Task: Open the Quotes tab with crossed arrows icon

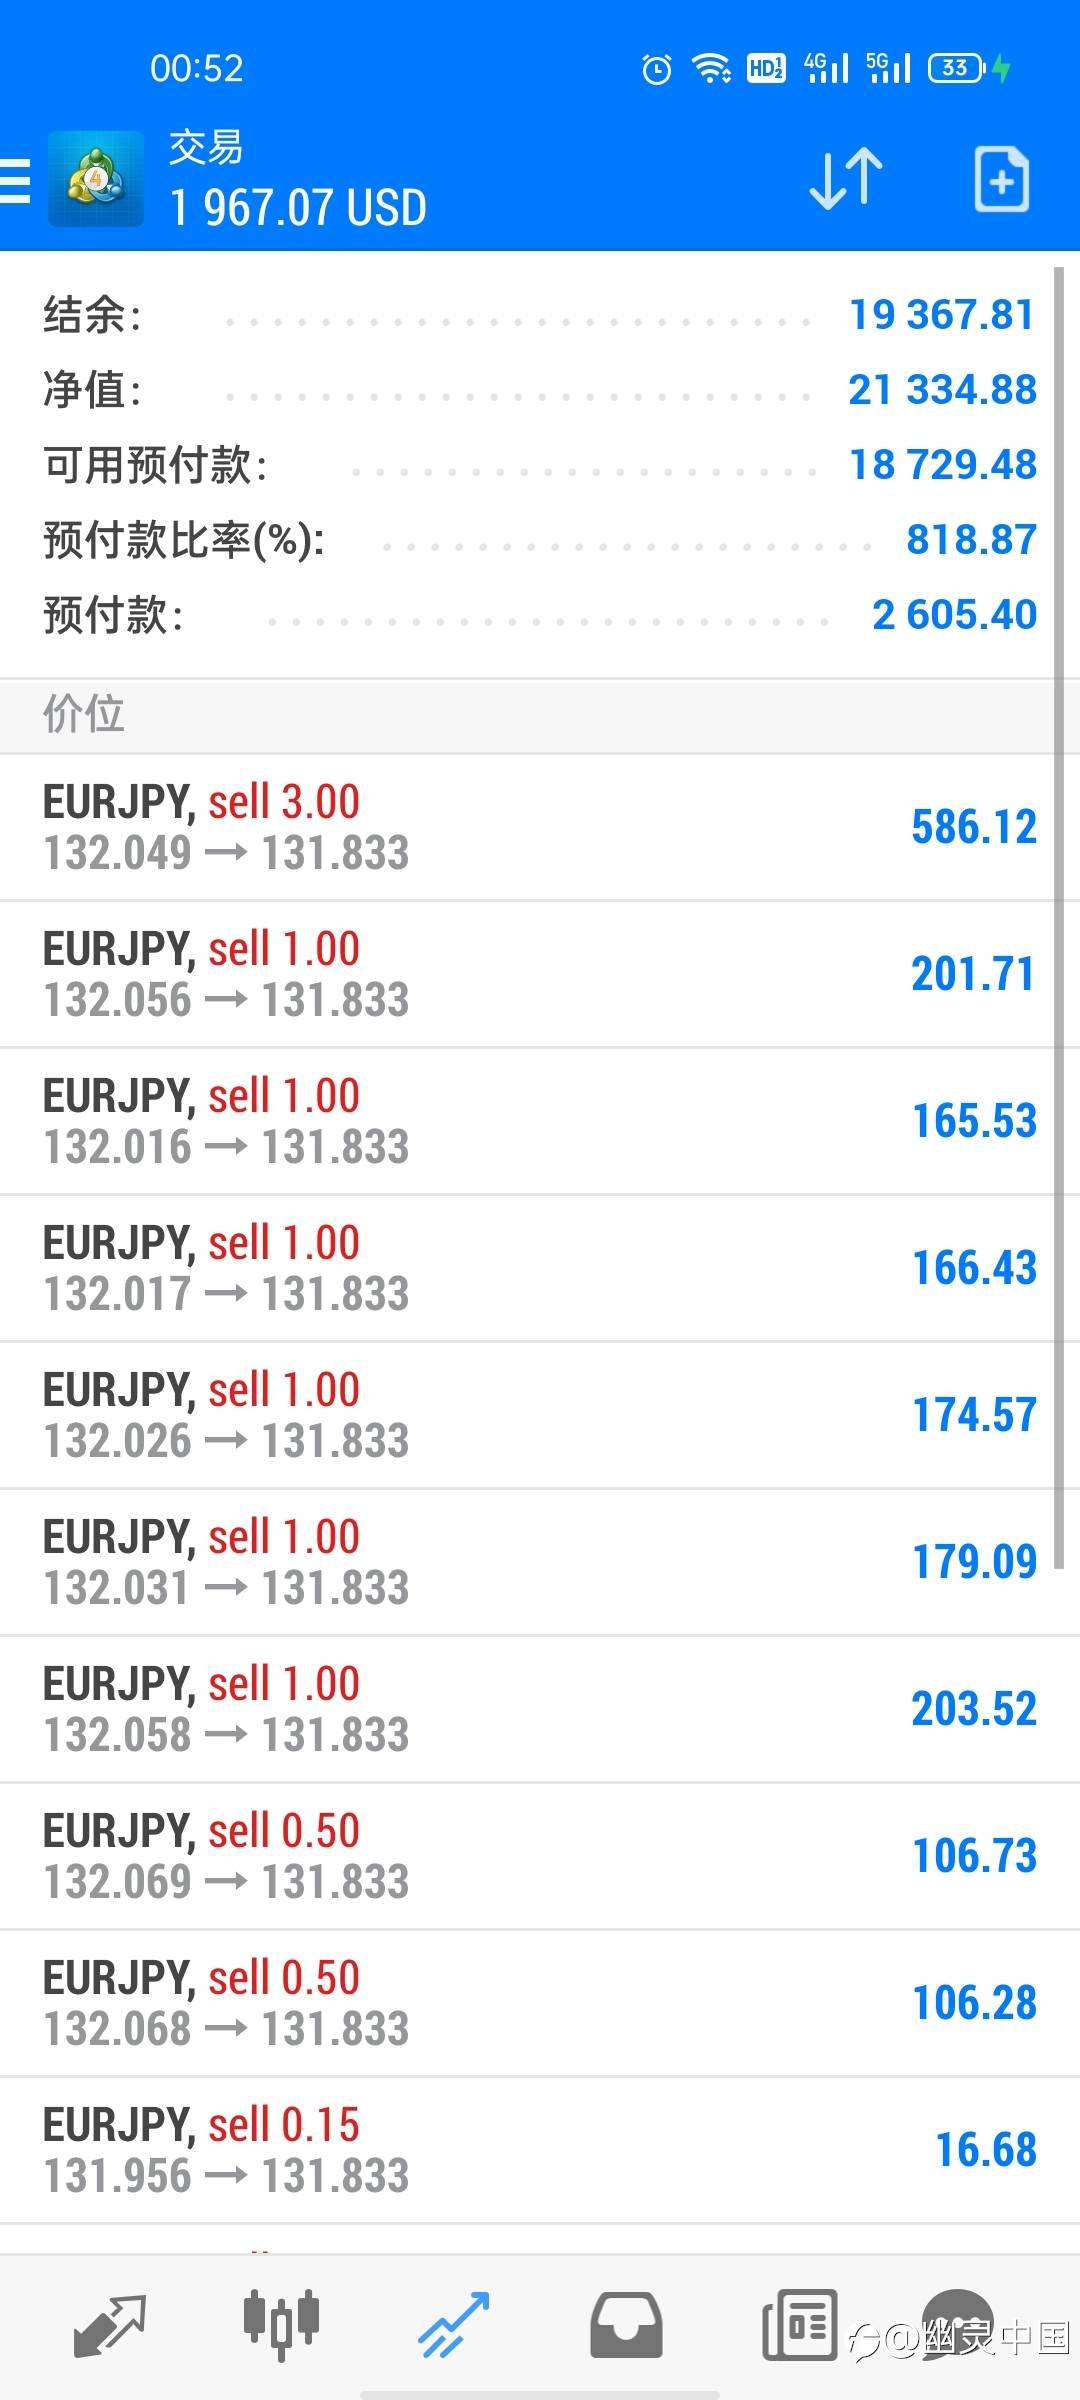Action: coord(110,2325)
